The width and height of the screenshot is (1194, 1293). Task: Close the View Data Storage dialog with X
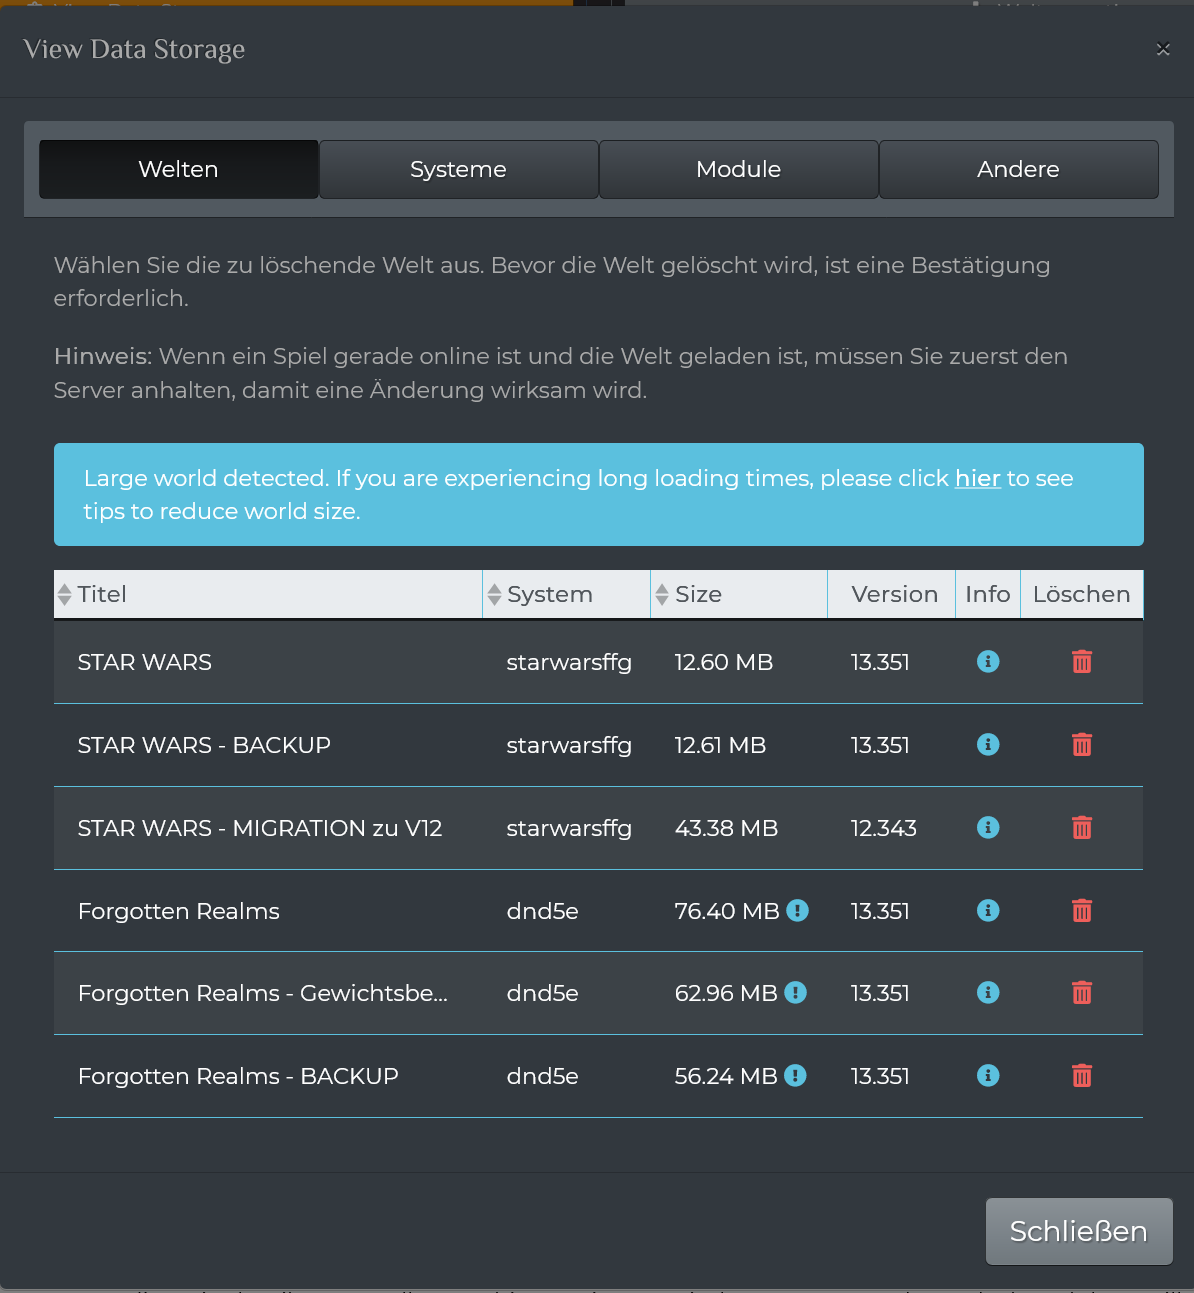(x=1163, y=49)
